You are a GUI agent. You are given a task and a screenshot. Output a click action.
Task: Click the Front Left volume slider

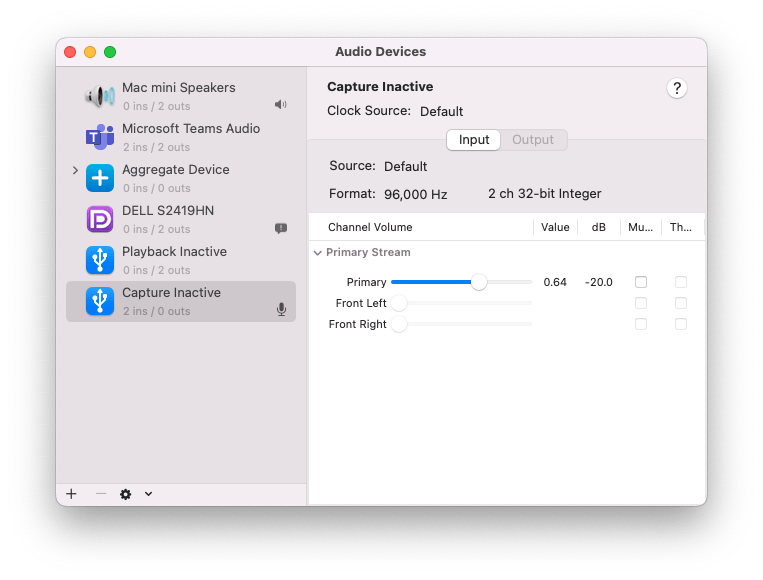coord(461,303)
